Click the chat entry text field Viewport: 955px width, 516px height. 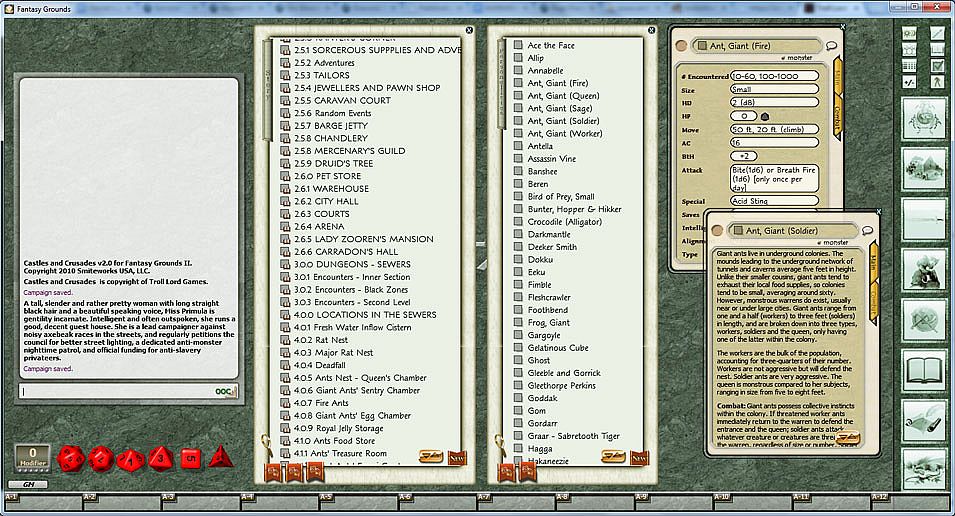115,391
